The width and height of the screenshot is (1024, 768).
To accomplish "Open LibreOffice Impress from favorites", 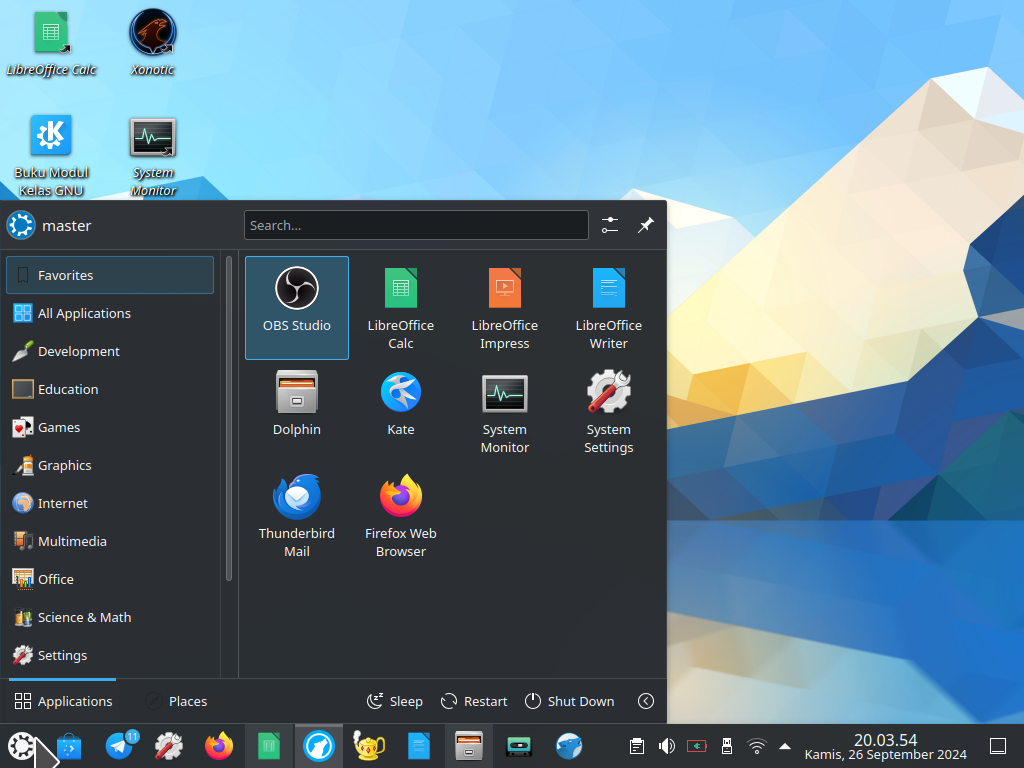I will point(505,308).
